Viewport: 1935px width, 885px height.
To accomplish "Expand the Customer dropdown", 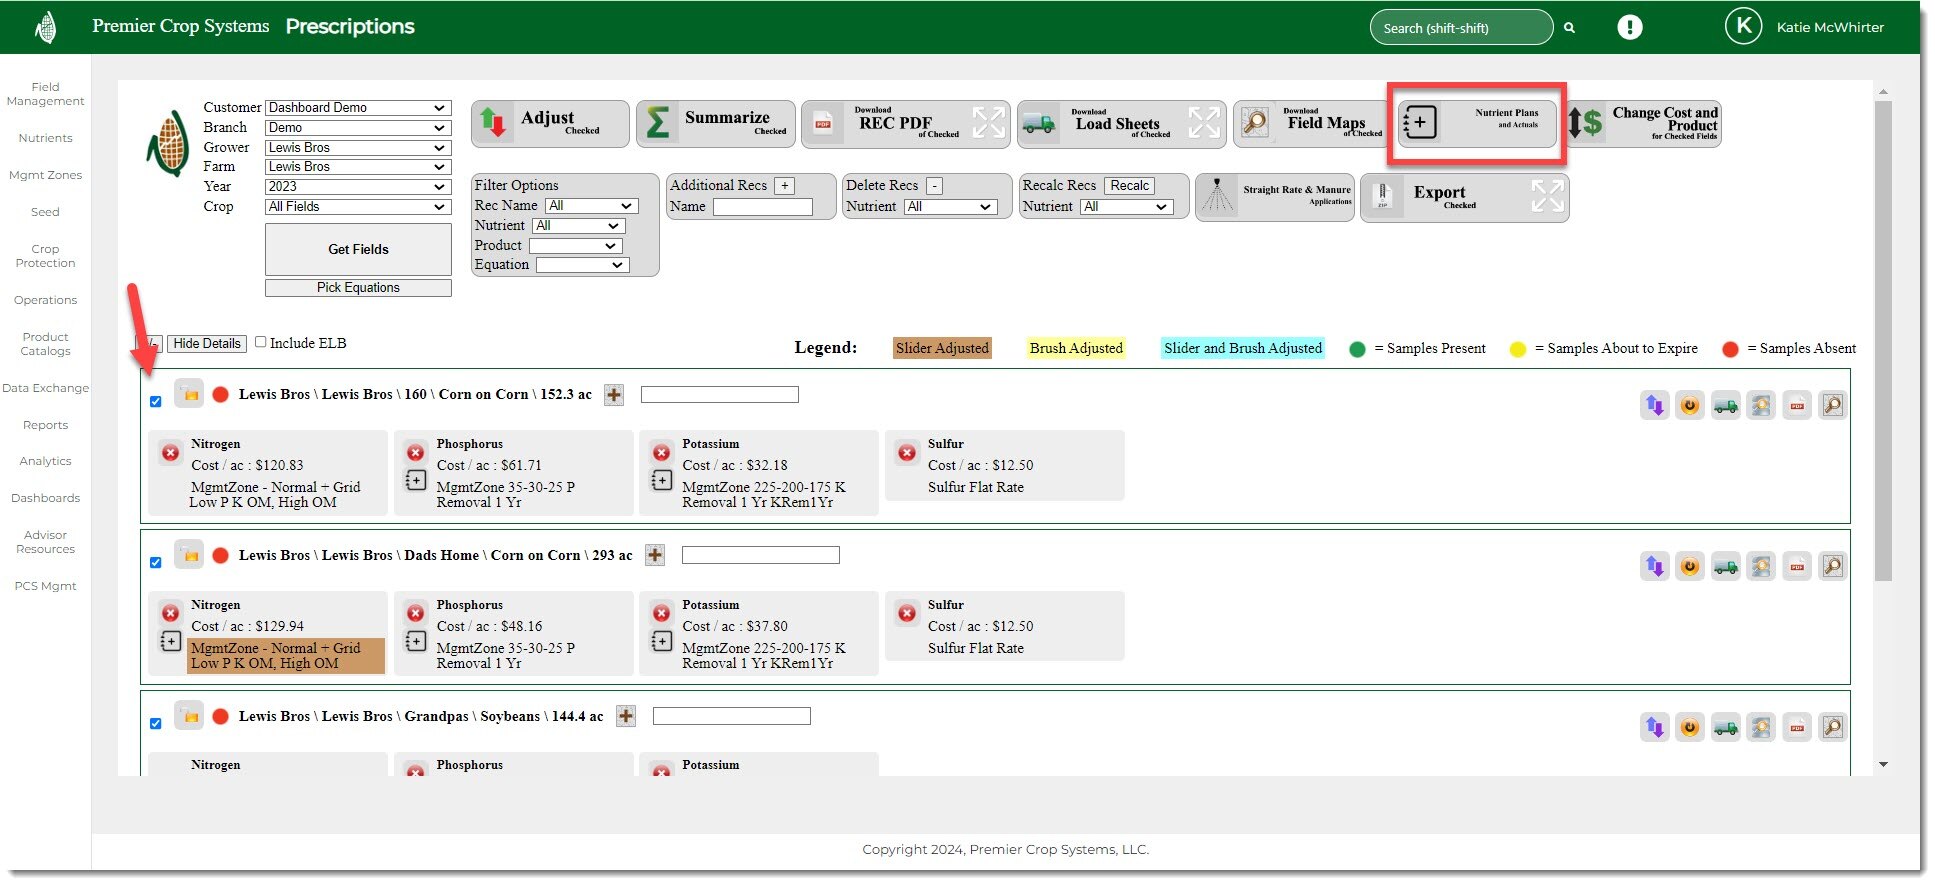I will (x=358, y=108).
